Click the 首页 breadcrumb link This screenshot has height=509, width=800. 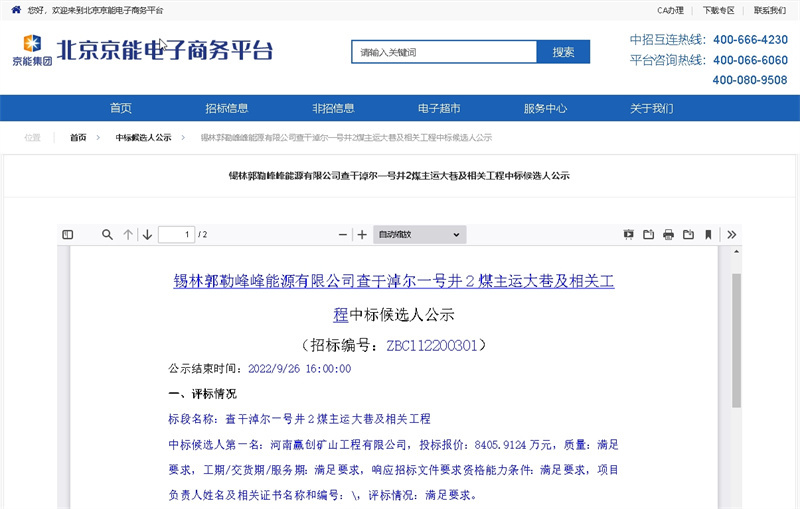pos(78,138)
